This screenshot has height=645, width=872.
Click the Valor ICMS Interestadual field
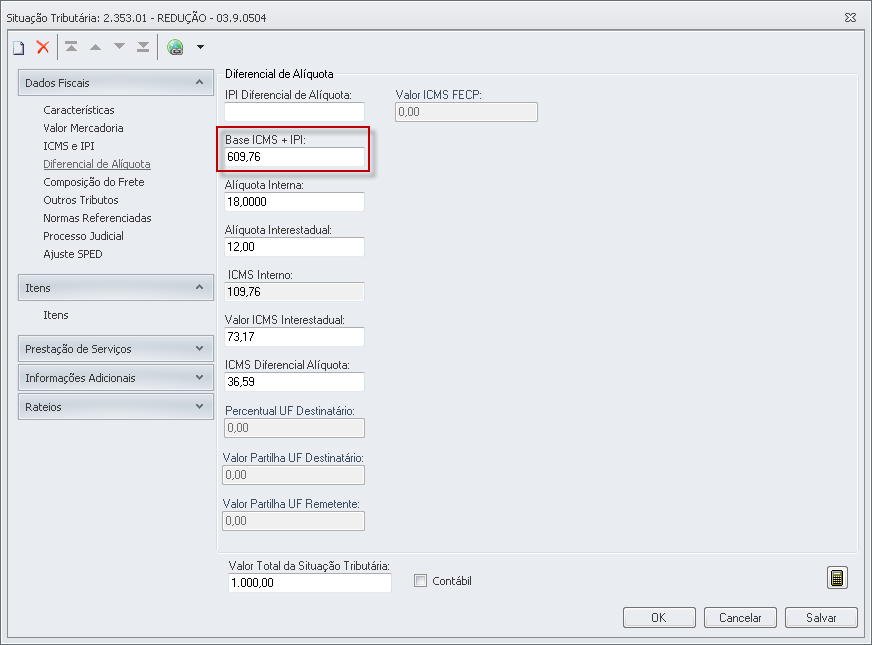pyautogui.click(x=294, y=337)
